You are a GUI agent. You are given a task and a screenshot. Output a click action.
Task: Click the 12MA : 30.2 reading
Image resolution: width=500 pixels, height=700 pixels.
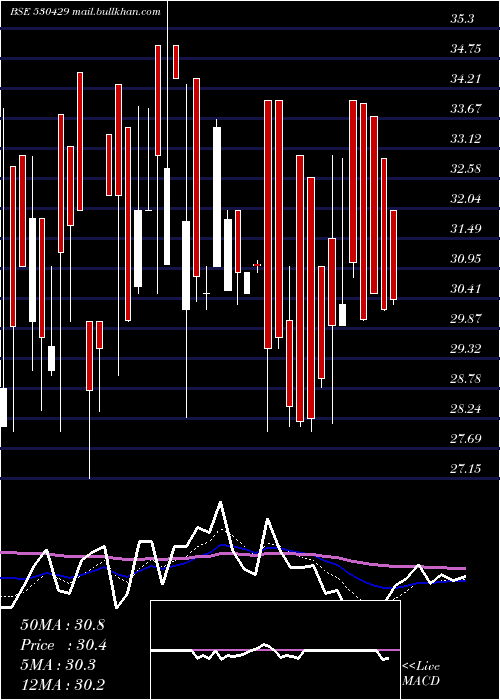point(62,685)
